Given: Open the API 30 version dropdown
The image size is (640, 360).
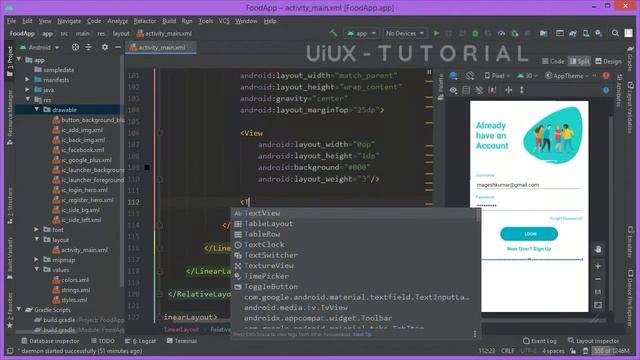Looking at the screenshot, I should 527,76.
